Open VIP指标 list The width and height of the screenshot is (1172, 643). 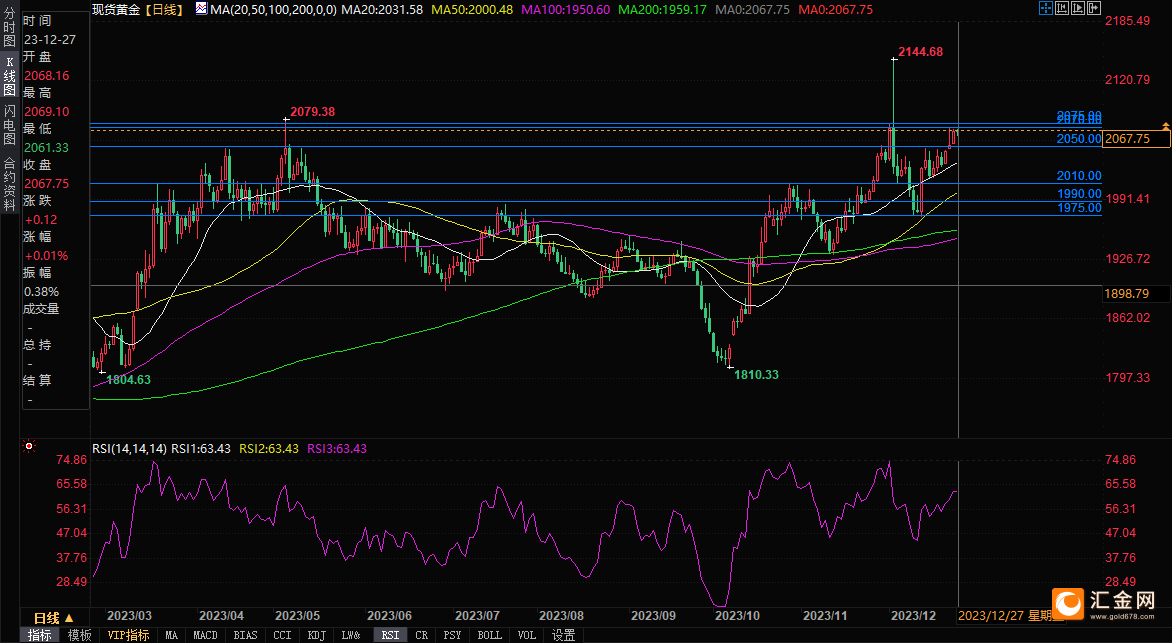[x=128, y=635]
